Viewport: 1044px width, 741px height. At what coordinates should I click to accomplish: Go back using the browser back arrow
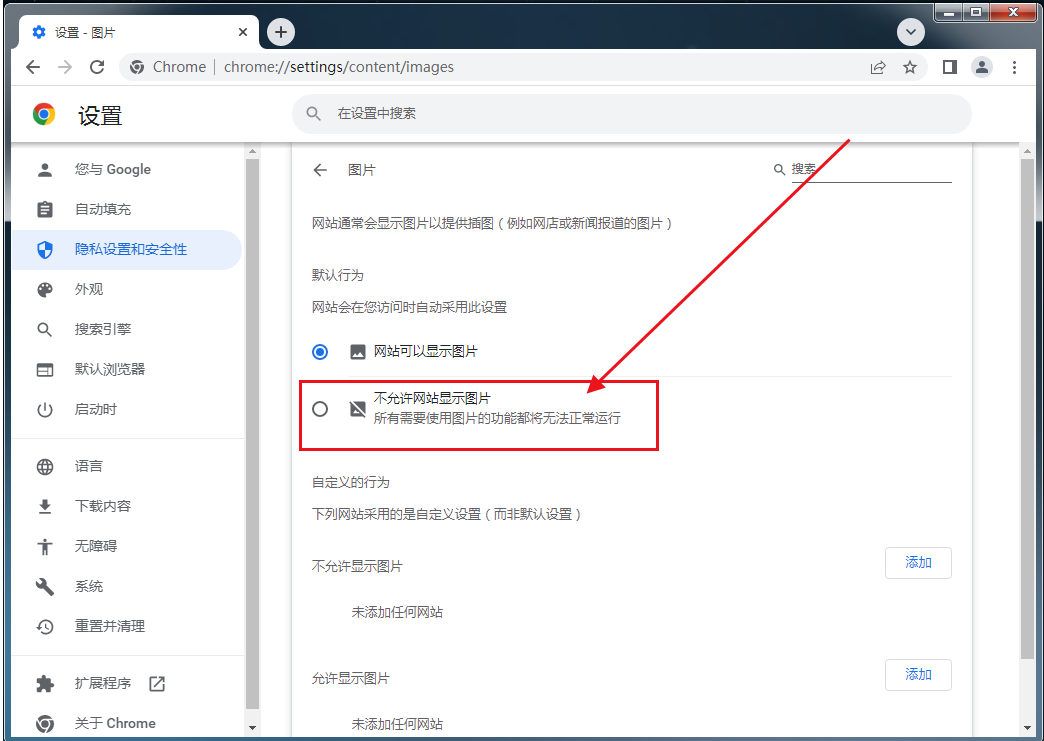[x=33, y=67]
